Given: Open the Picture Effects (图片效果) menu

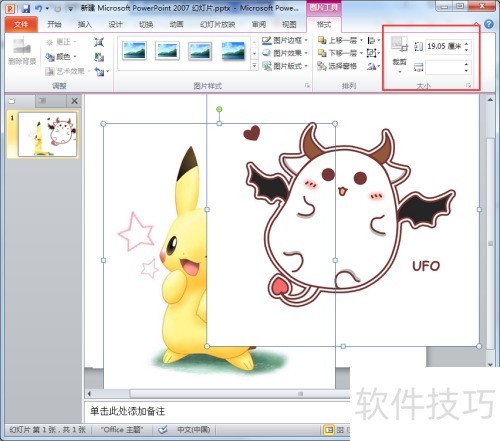Looking at the screenshot, I should (285, 53).
